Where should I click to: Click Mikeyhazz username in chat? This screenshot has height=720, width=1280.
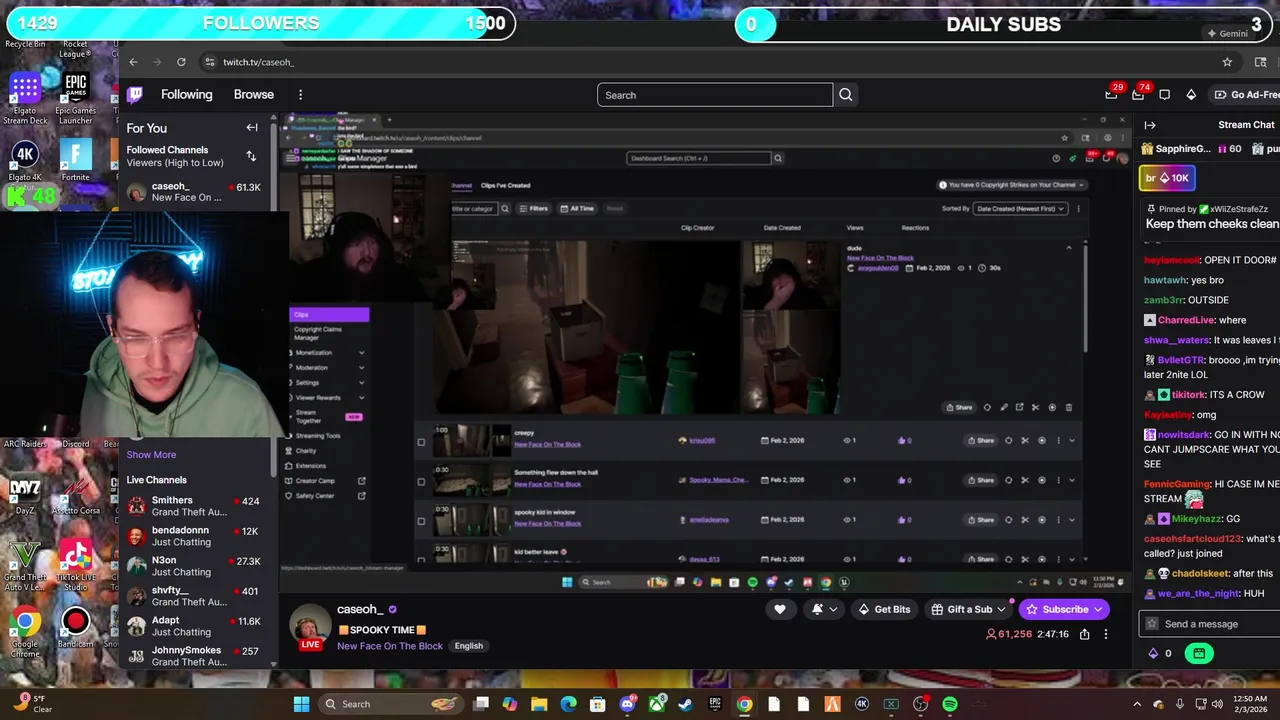click(x=1196, y=519)
